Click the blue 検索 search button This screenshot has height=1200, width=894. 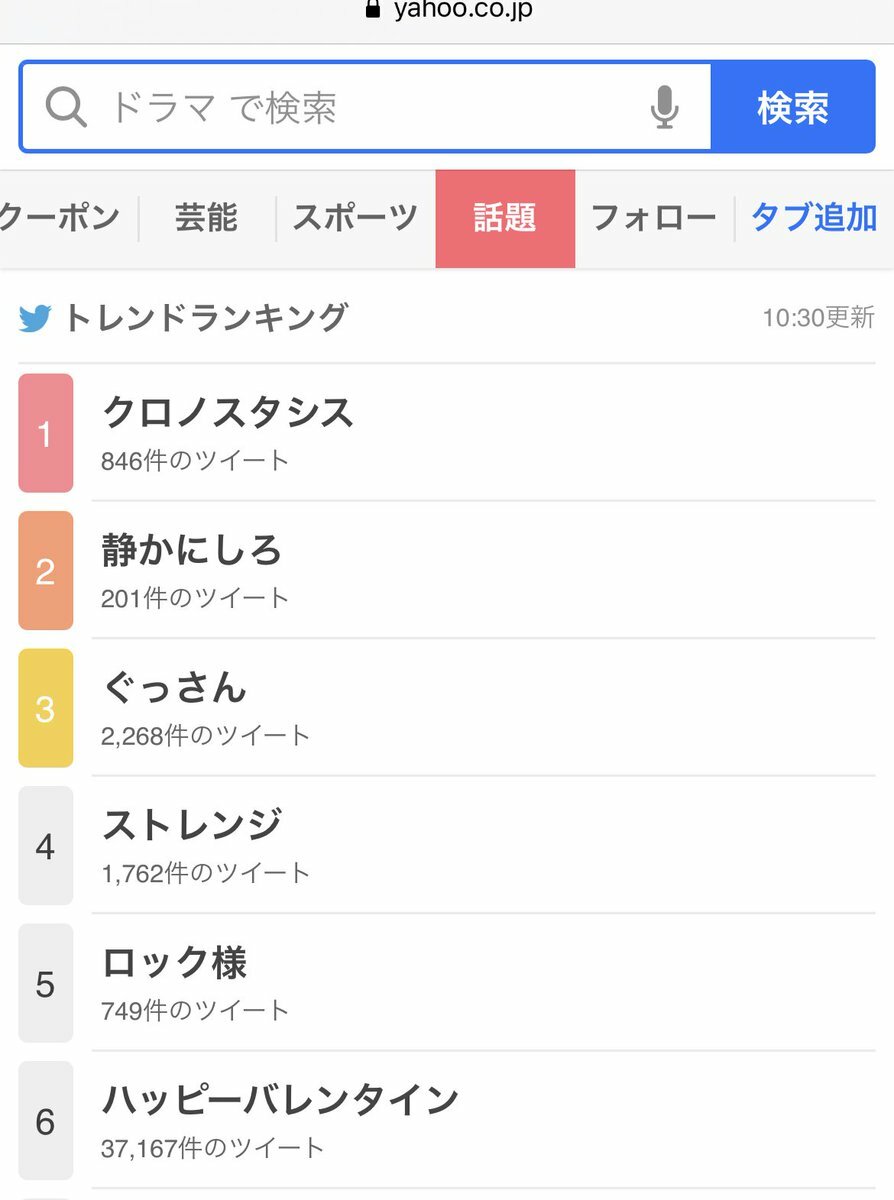[x=793, y=107]
